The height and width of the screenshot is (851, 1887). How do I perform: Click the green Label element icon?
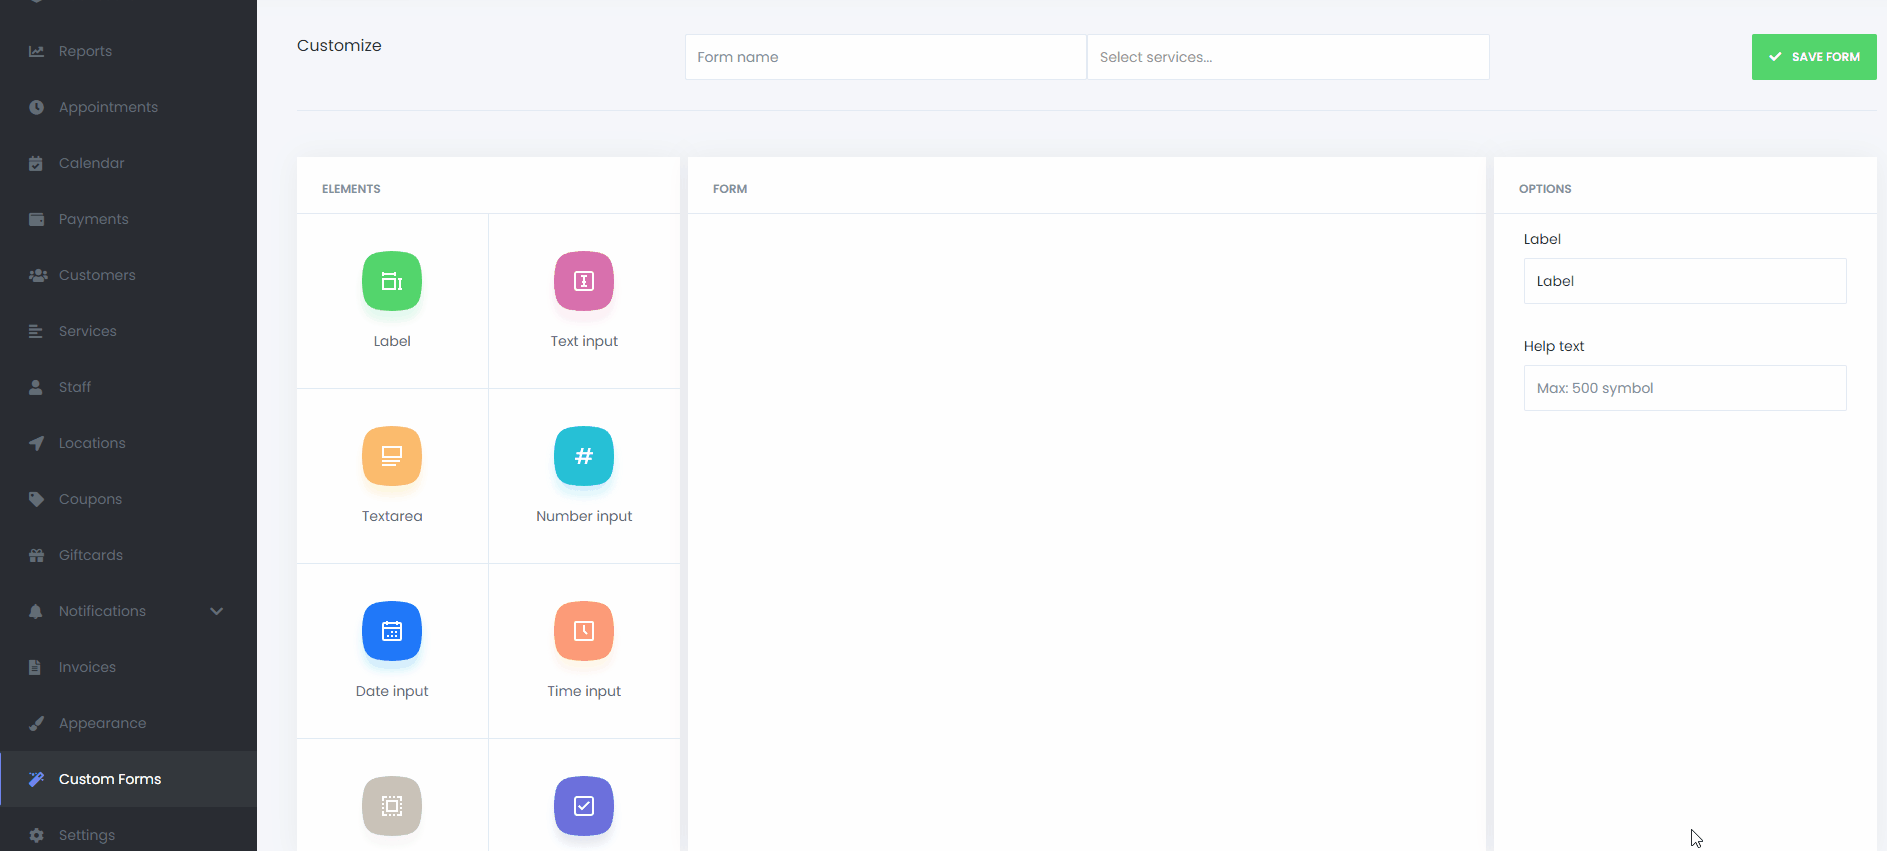392,281
